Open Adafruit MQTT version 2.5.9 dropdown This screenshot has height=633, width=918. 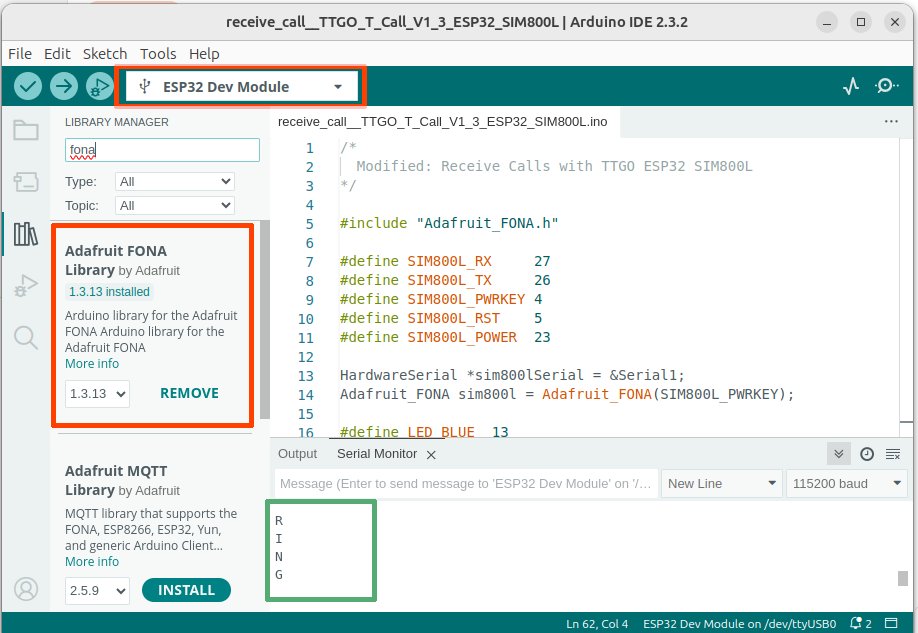pos(97,590)
